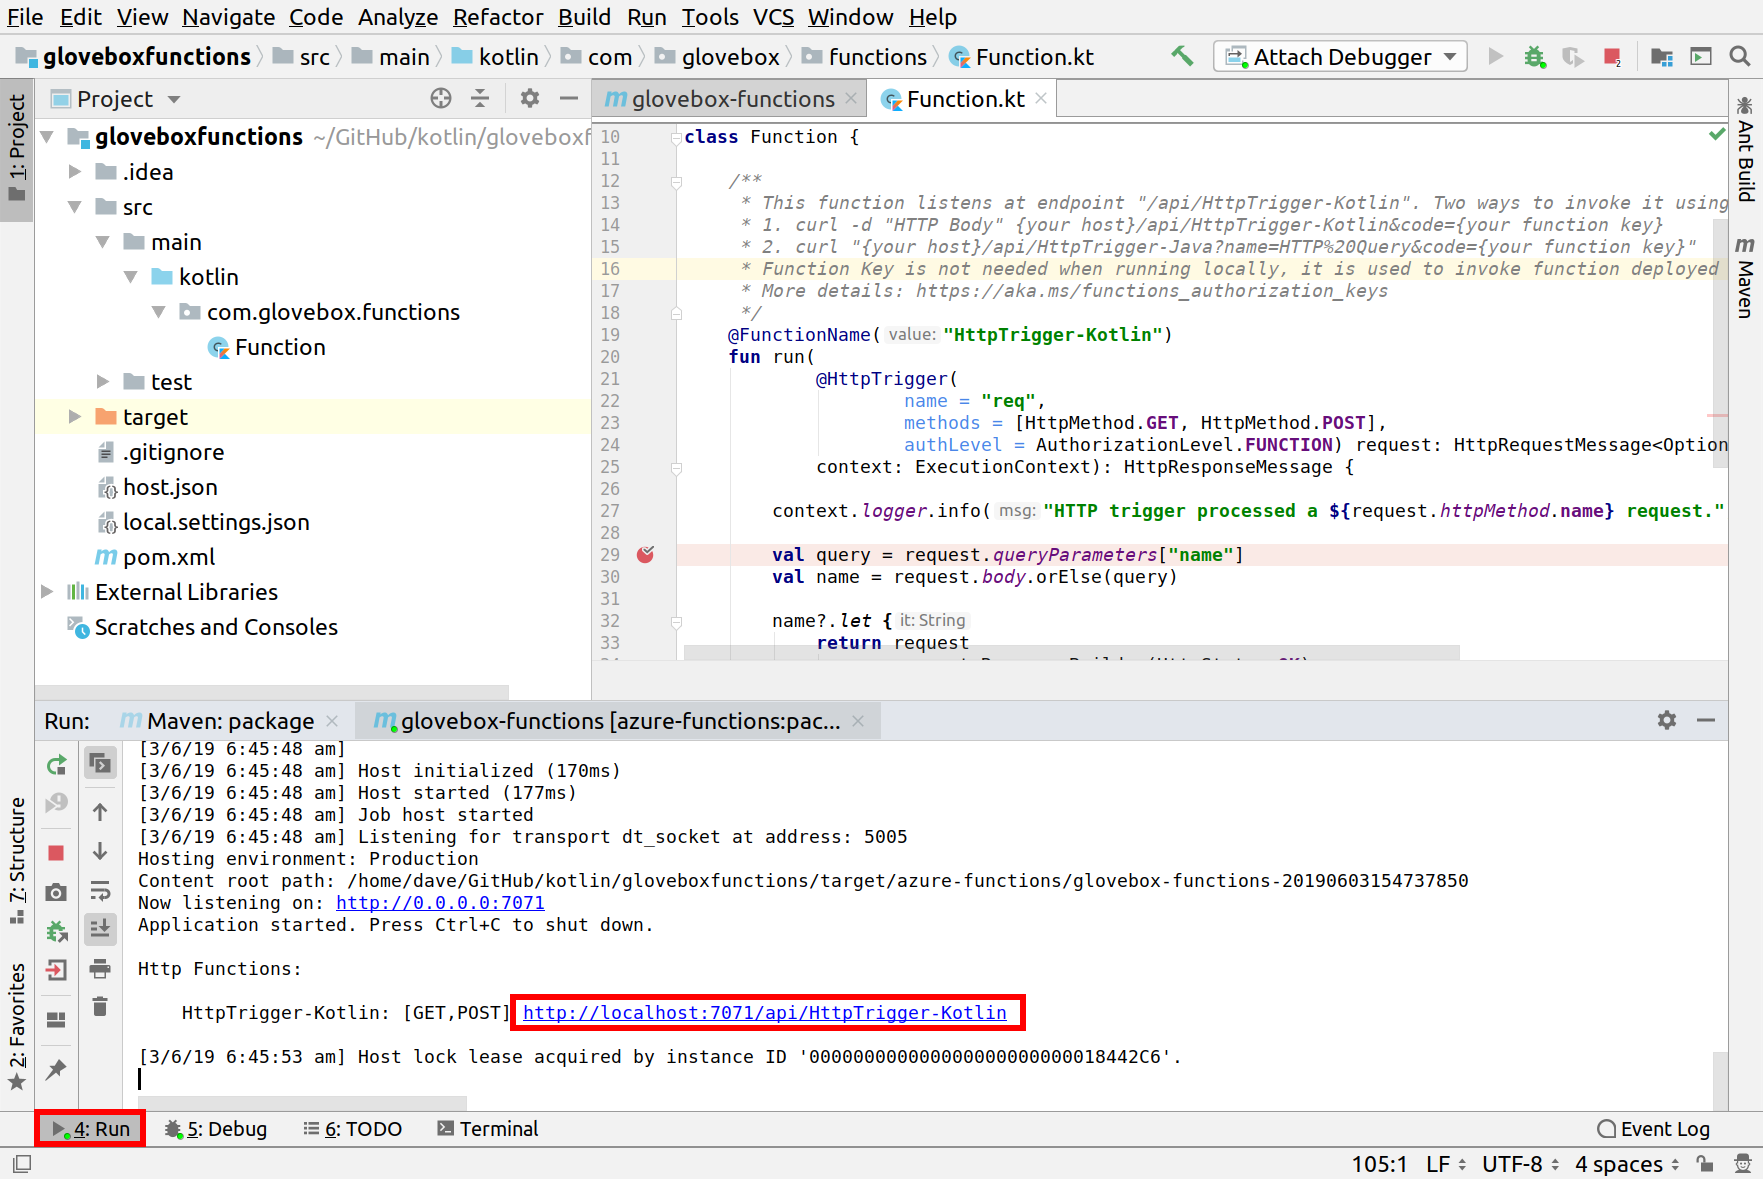Expand the target folder
The image size is (1763, 1179).
click(75, 417)
